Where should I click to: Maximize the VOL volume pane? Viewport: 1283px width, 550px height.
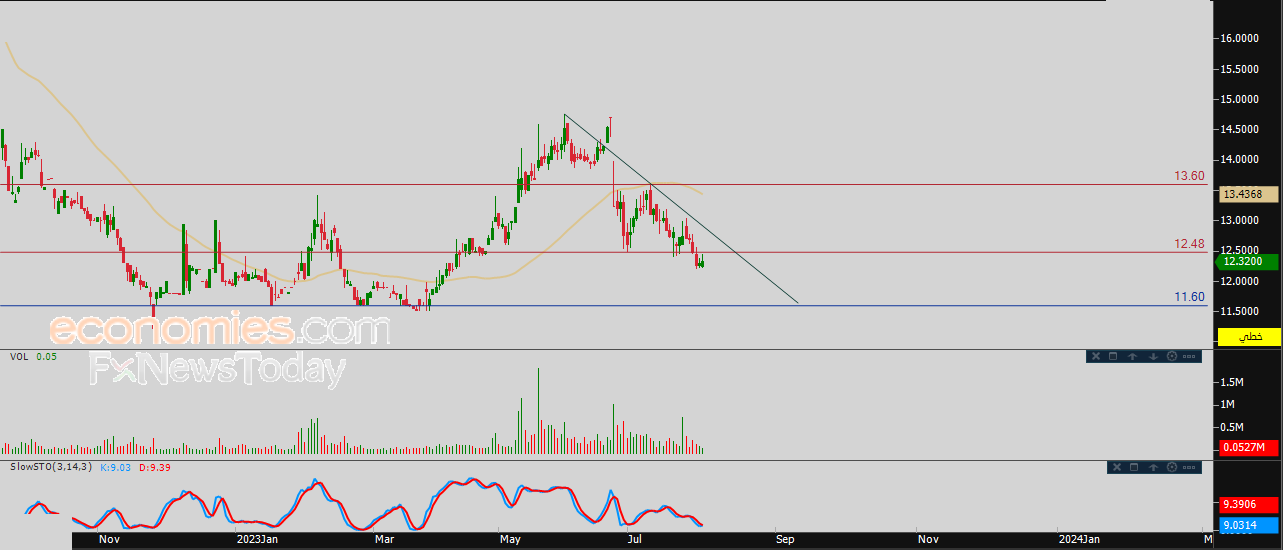pos(1113,356)
